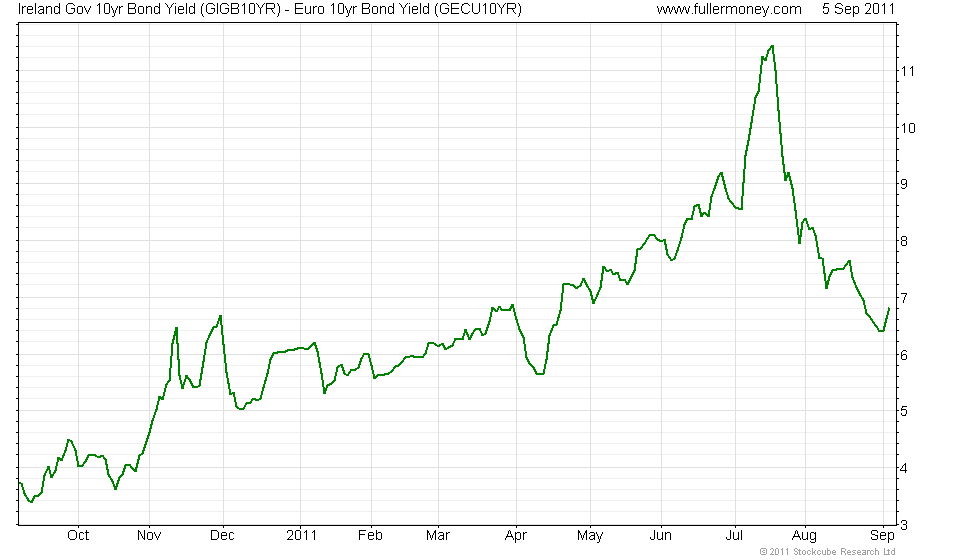Click the 'Sep' x-axis label
This screenshot has width=980, height=560.
(882, 536)
